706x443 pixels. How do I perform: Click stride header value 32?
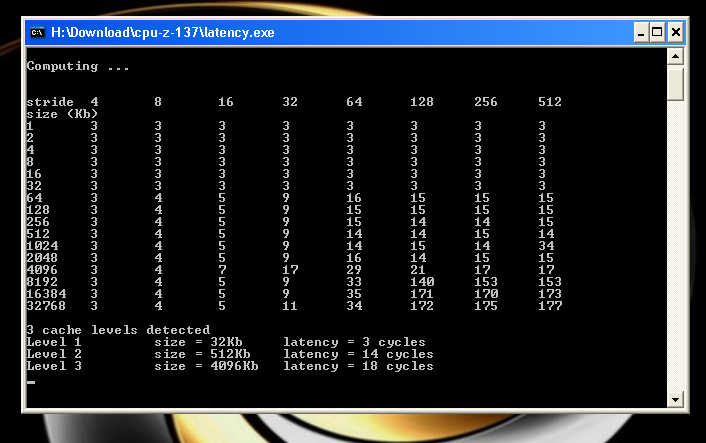[290, 102]
